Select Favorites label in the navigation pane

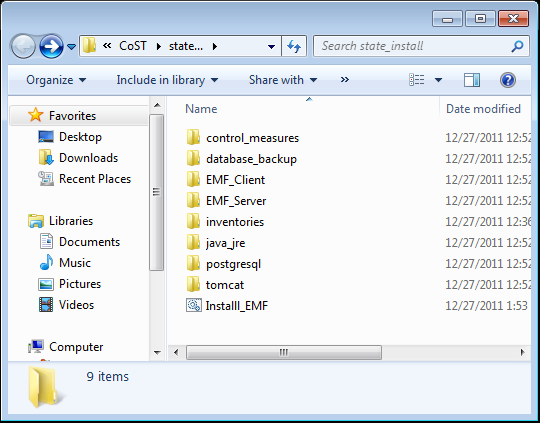(x=72, y=116)
